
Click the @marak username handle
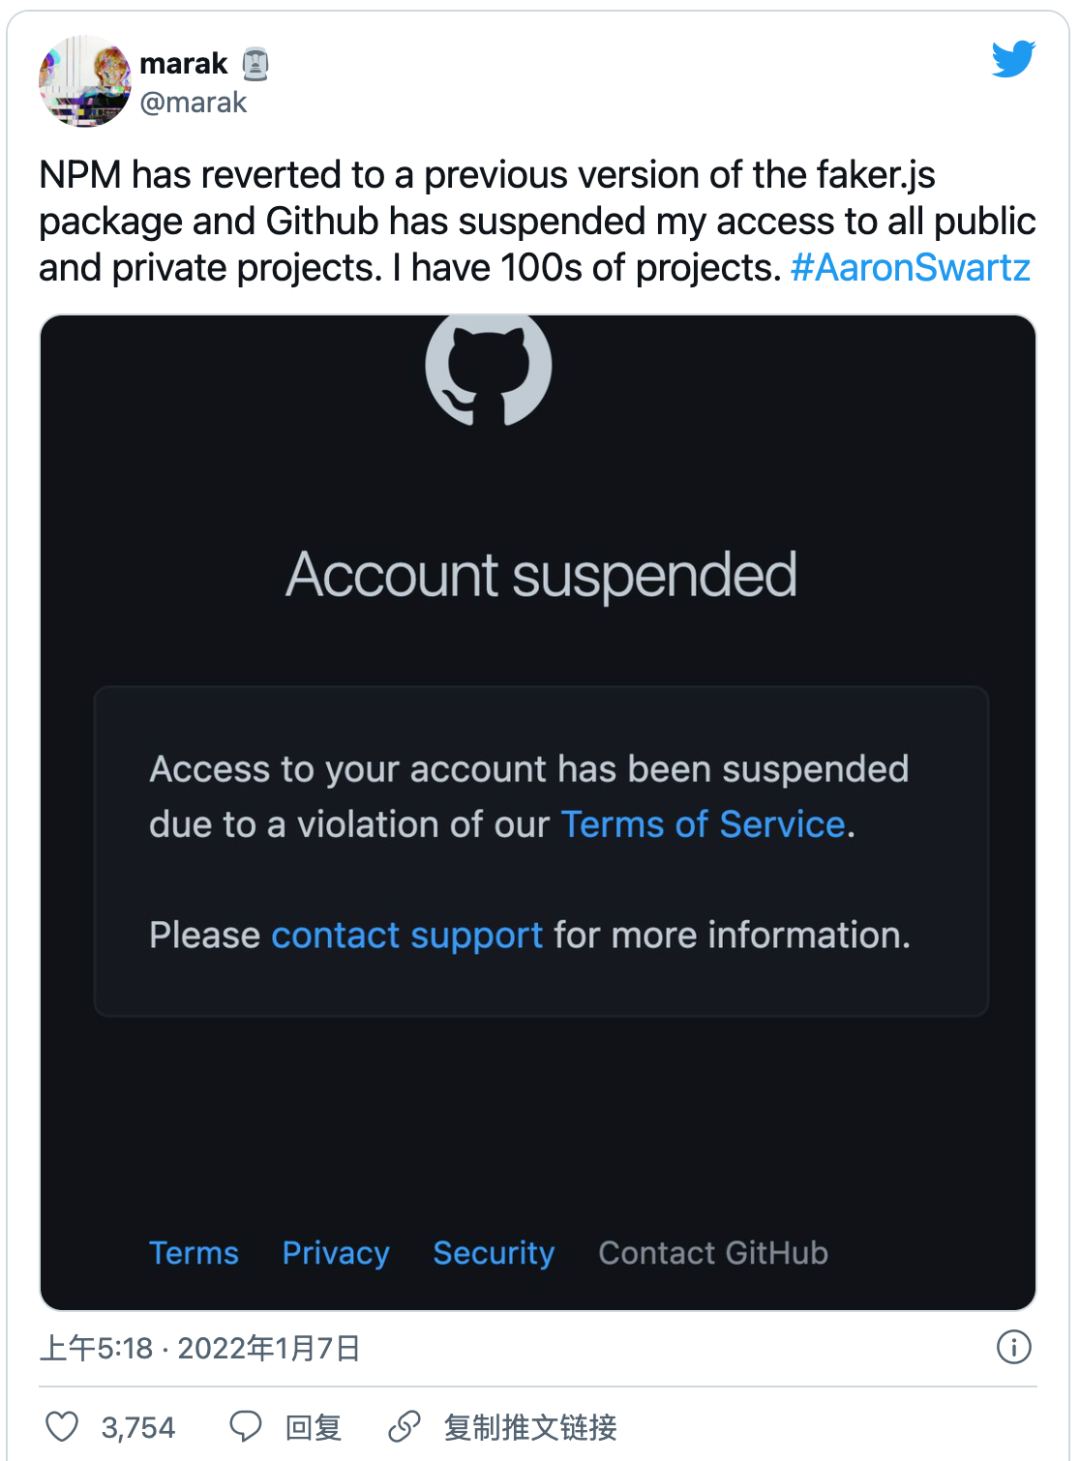point(193,103)
